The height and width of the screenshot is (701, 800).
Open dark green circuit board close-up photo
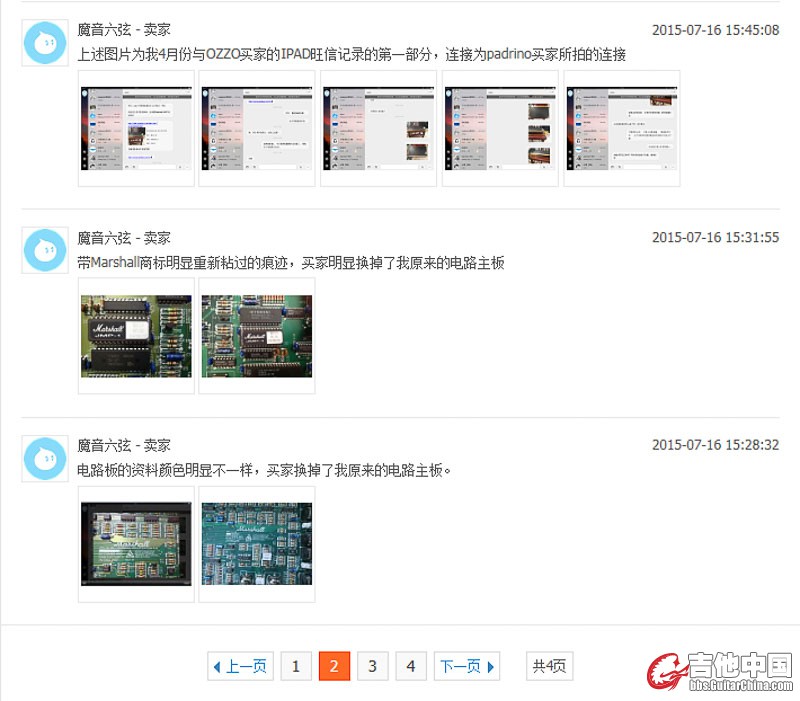point(257,544)
